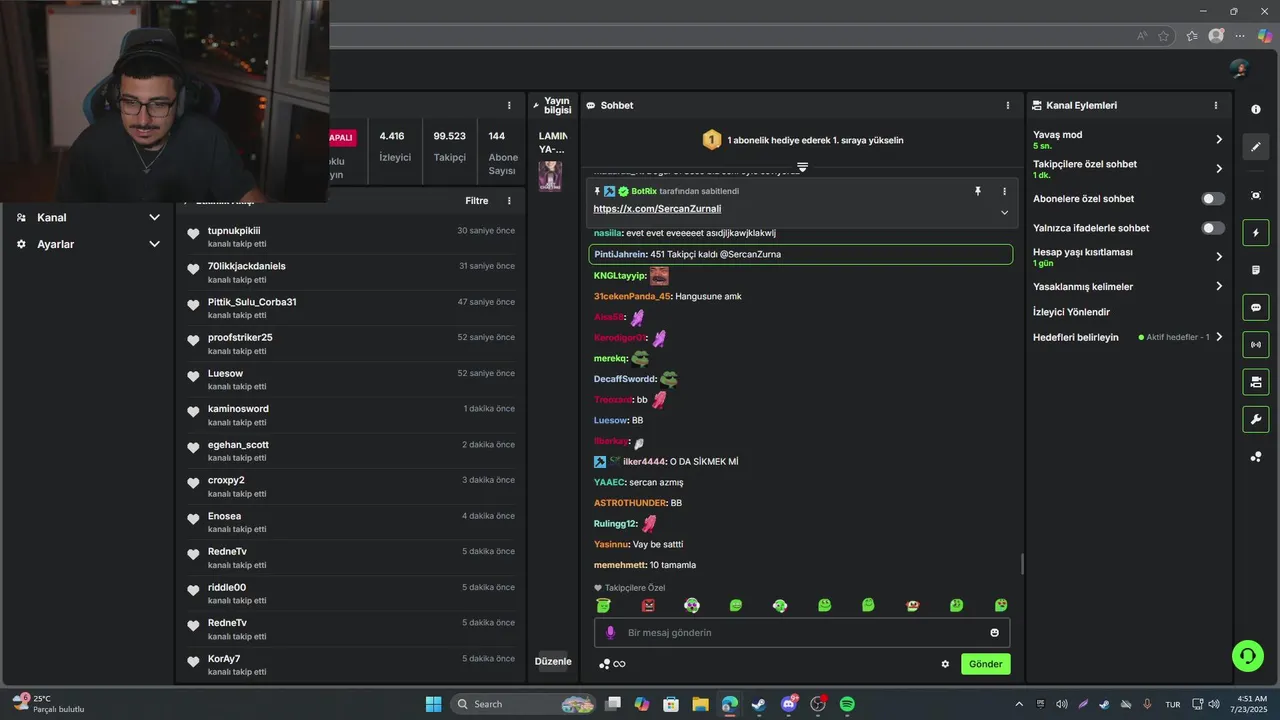Open three-dot menu beside Filtre
Image resolution: width=1280 pixels, height=720 pixels.
coord(509,201)
